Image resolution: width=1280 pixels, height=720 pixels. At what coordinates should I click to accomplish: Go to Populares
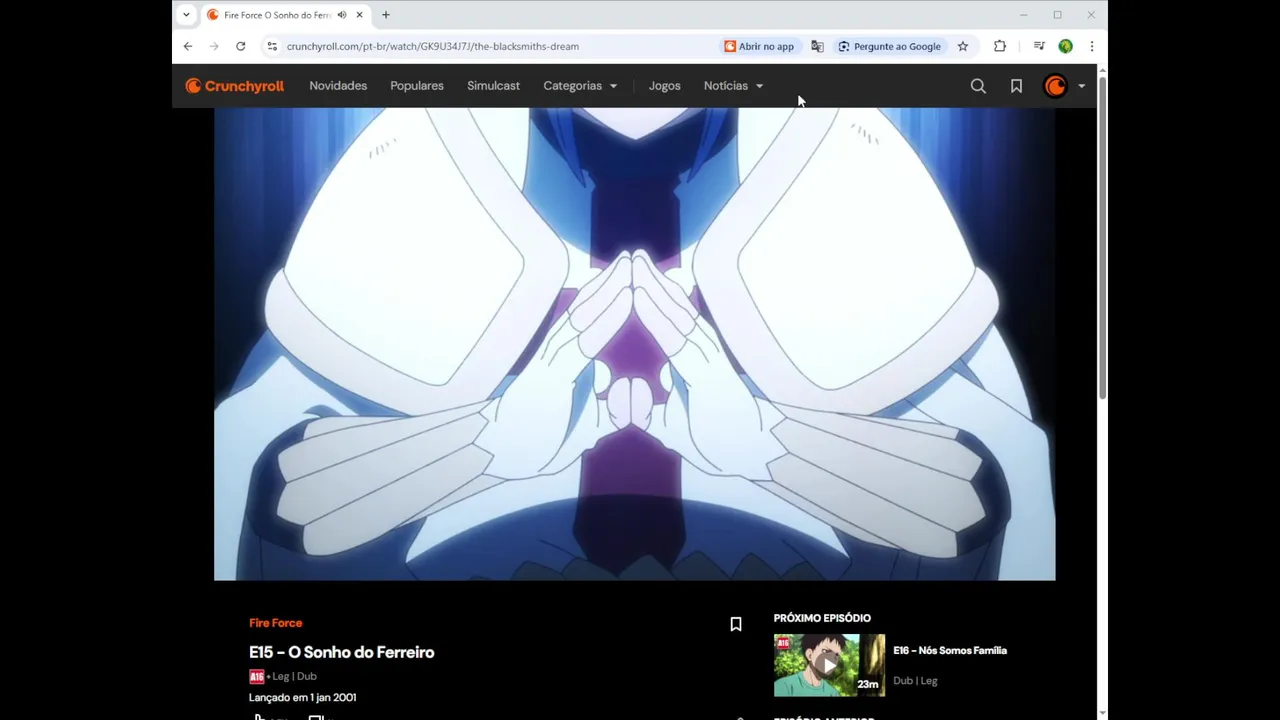417,86
